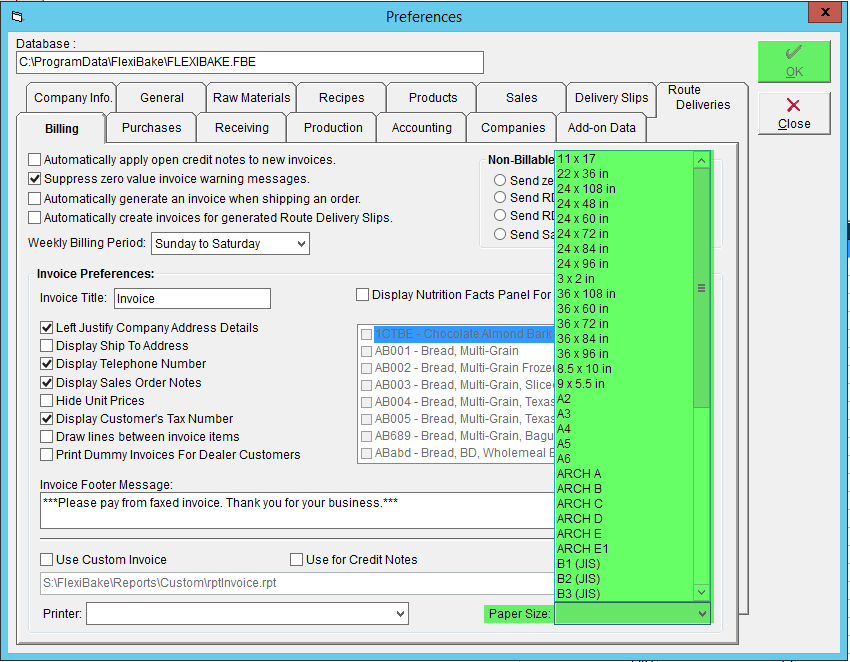850x662 pixels.
Task: Check Use for Credit Notes
Action: [297, 560]
